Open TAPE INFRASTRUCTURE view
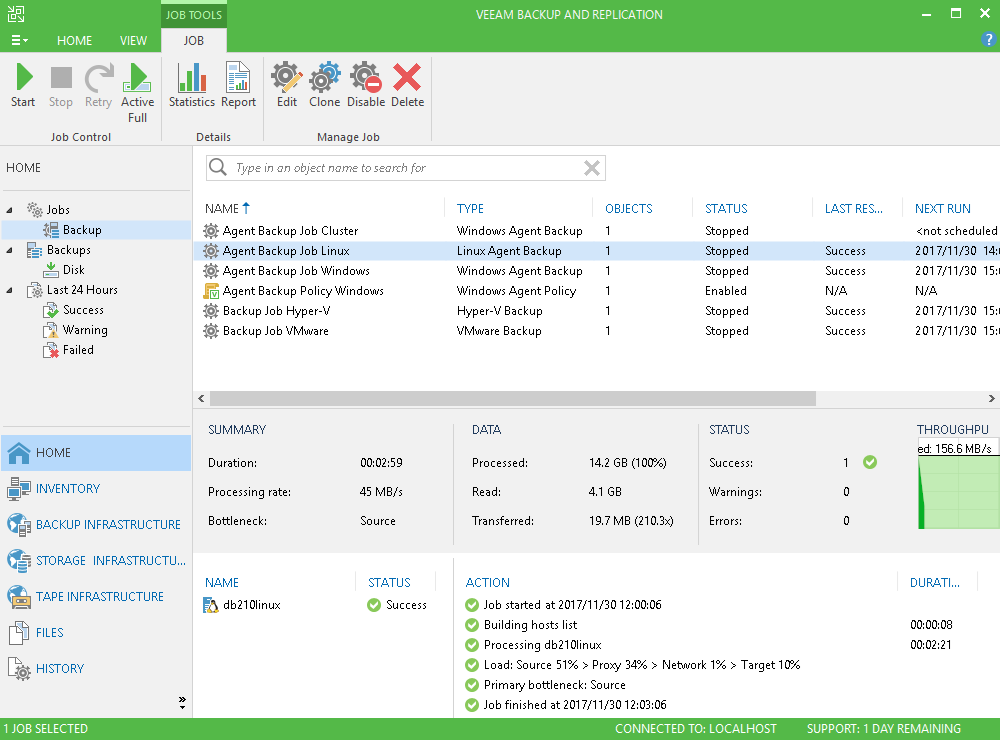Image resolution: width=1000 pixels, height=740 pixels. coord(96,597)
